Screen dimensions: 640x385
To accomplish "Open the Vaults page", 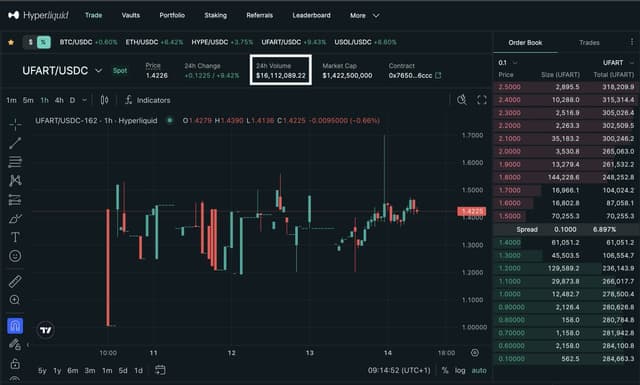I will click(x=131, y=15).
